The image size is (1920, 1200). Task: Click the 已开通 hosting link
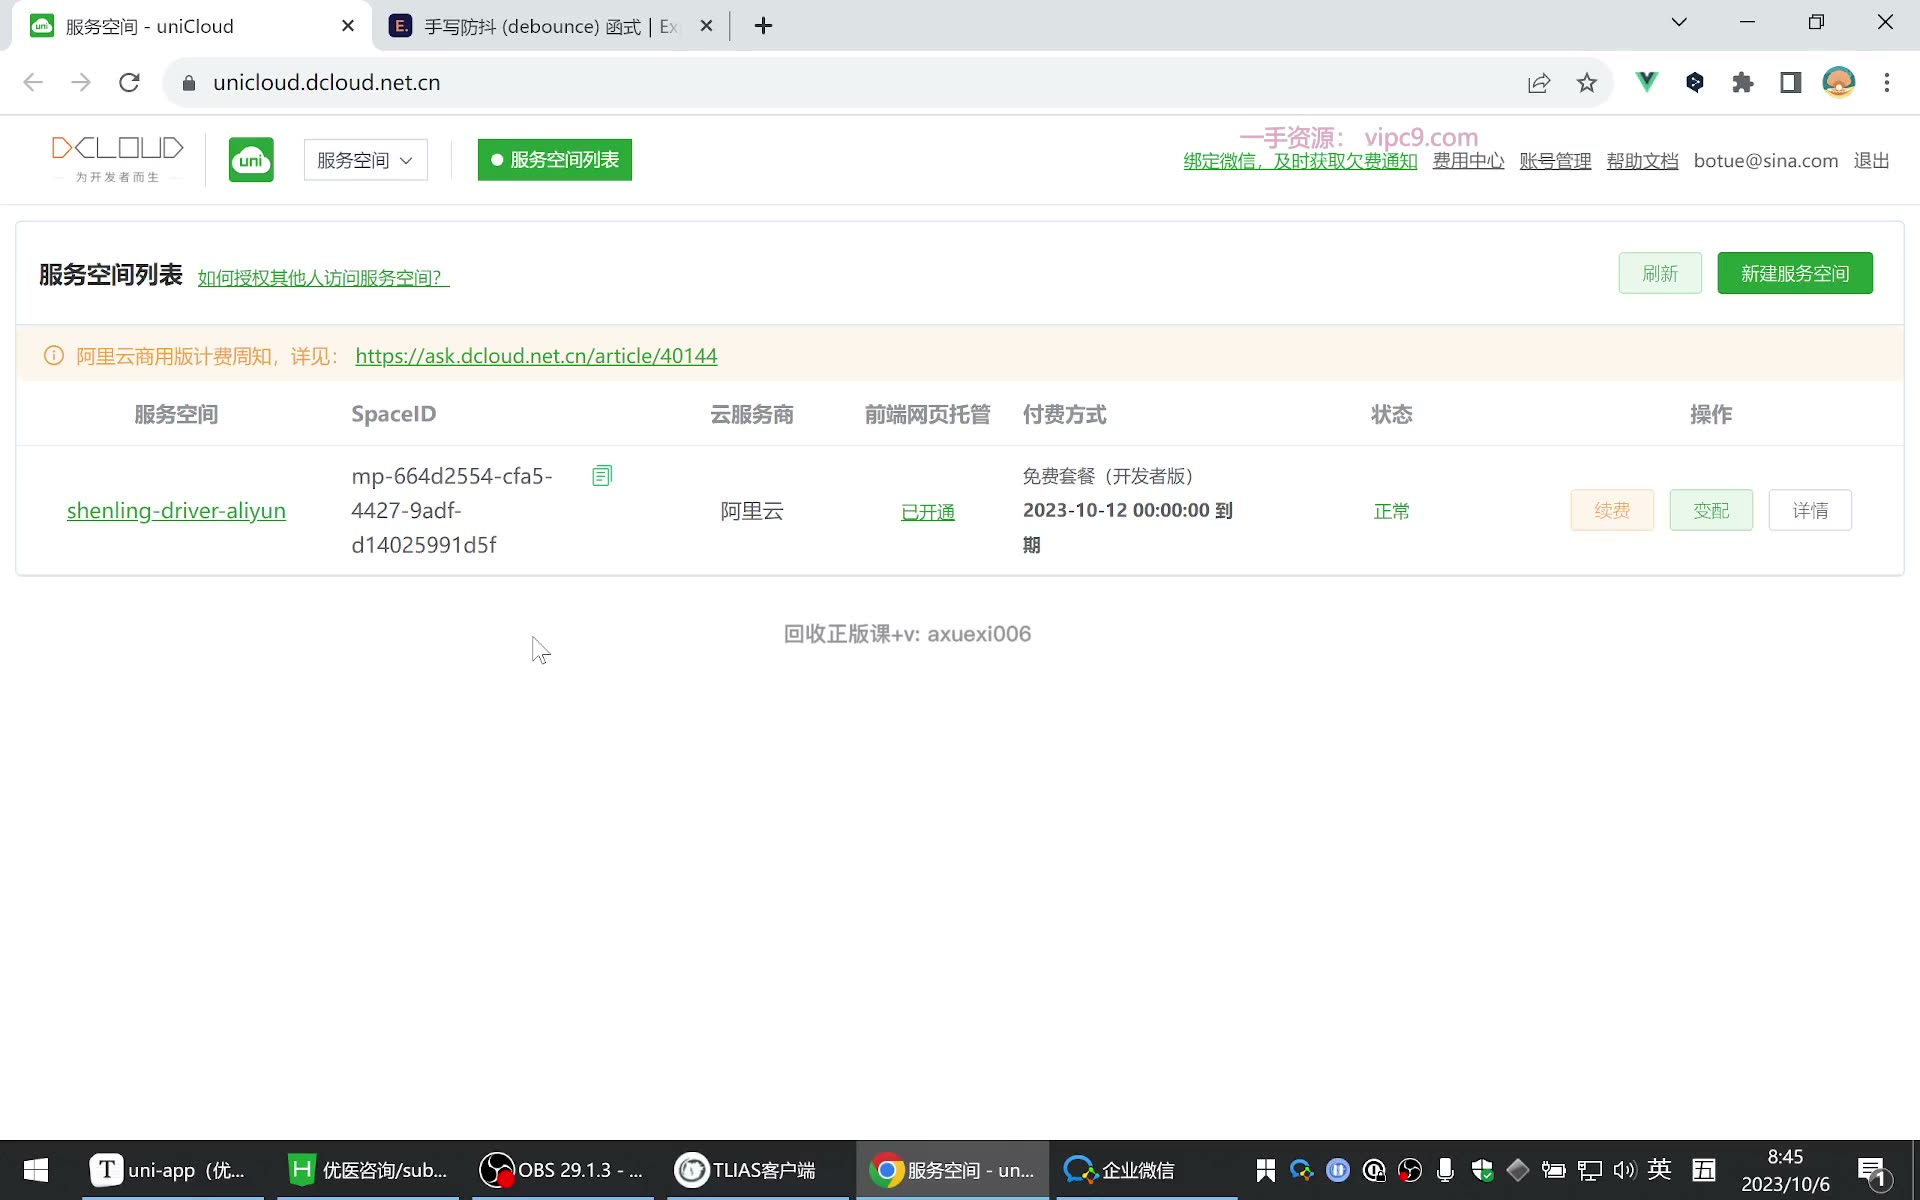928,512
